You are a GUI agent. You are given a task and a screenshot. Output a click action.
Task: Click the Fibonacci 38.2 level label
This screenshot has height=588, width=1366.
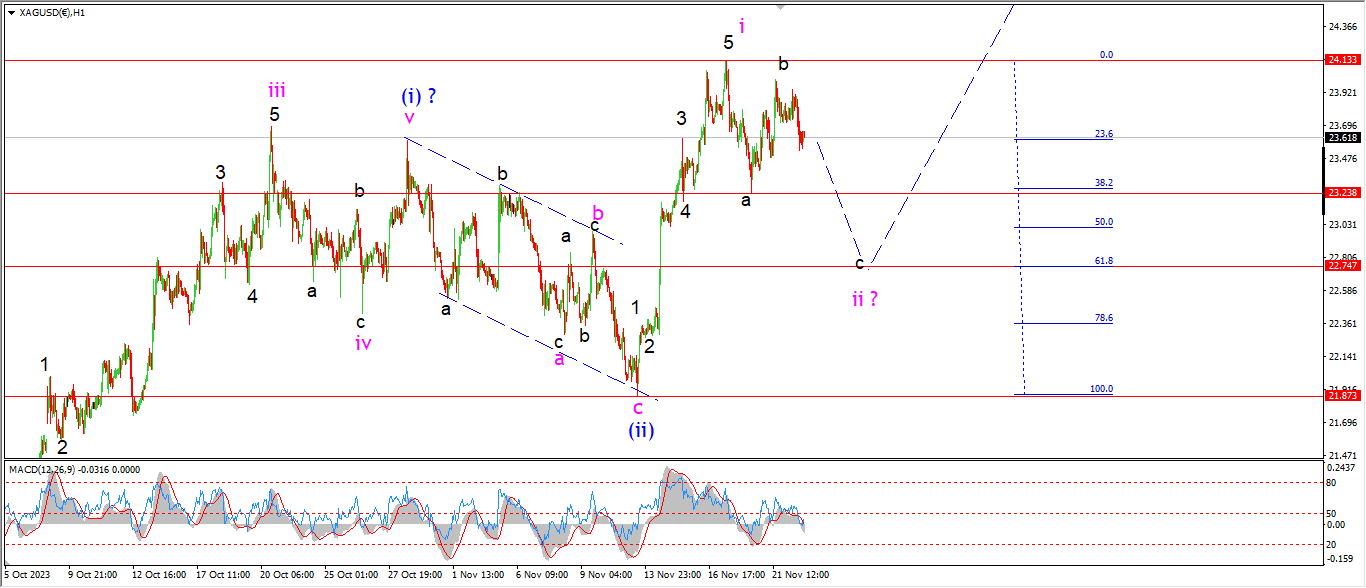pyautogui.click(x=1104, y=183)
